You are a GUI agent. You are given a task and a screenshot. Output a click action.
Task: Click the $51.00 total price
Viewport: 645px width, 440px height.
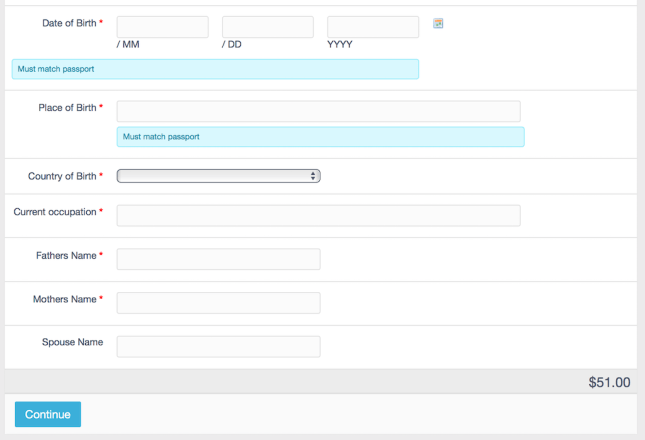609,382
